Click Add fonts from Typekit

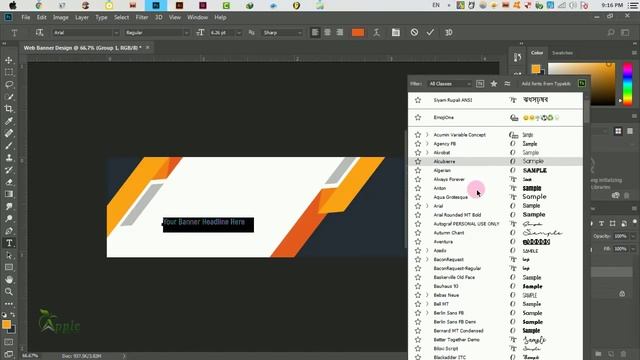pos(546,84)
